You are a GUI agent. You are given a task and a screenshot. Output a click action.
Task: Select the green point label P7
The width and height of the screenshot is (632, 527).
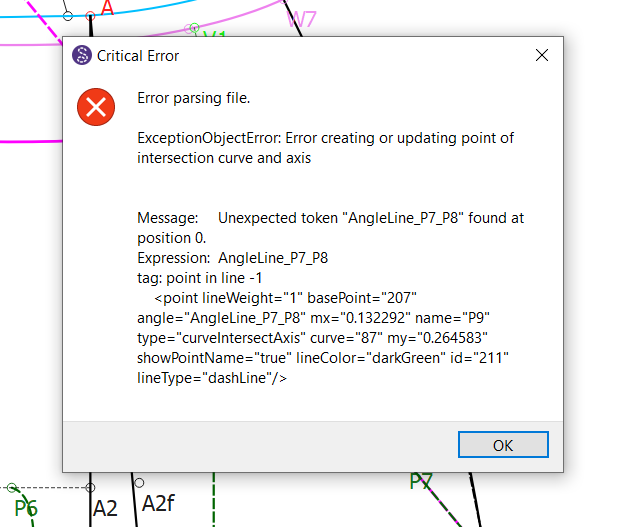point(420,481)
